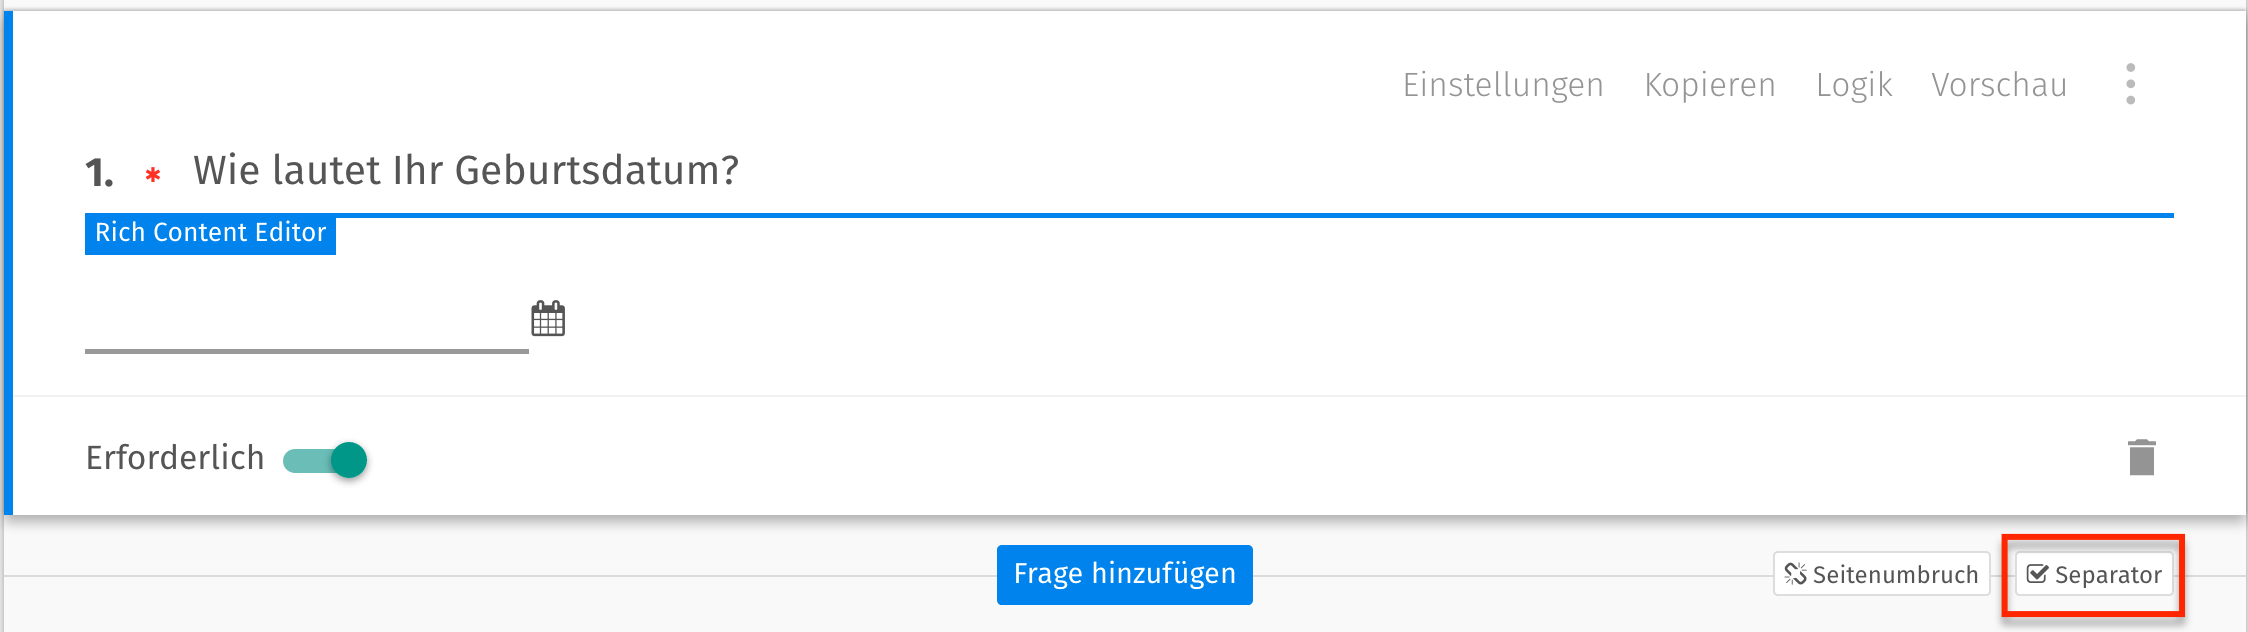Open Einstellungen for this question

coord(1503,84)
